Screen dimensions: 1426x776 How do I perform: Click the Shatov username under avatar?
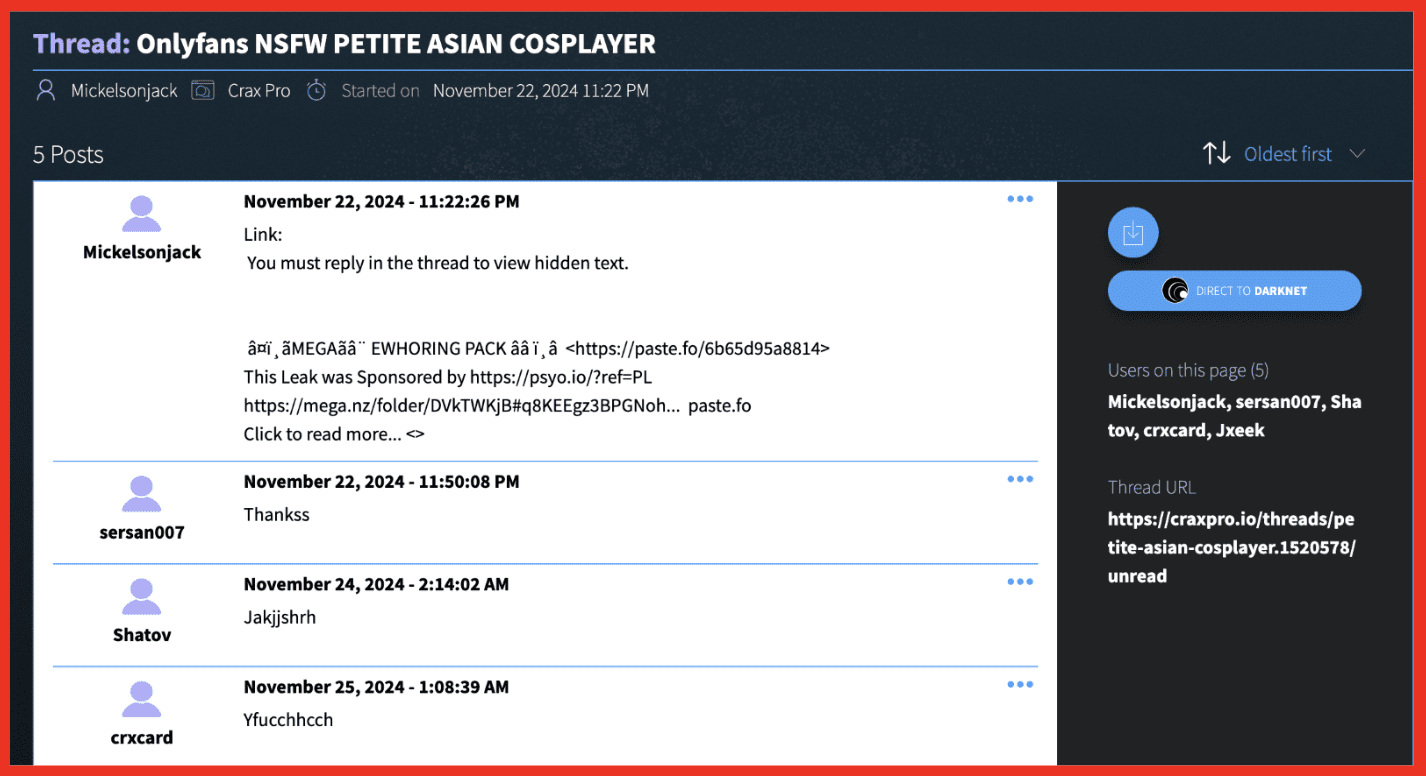point(142,635)
